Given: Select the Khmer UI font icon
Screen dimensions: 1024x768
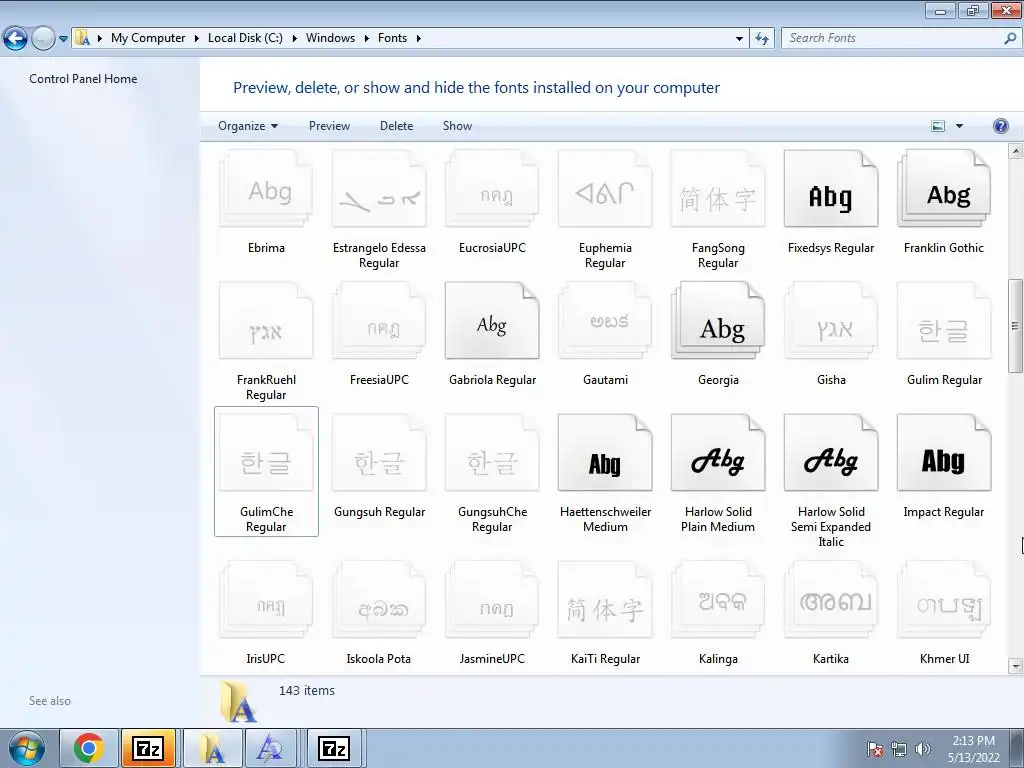Looking at the screenshot, I should [x=944, y=599].
